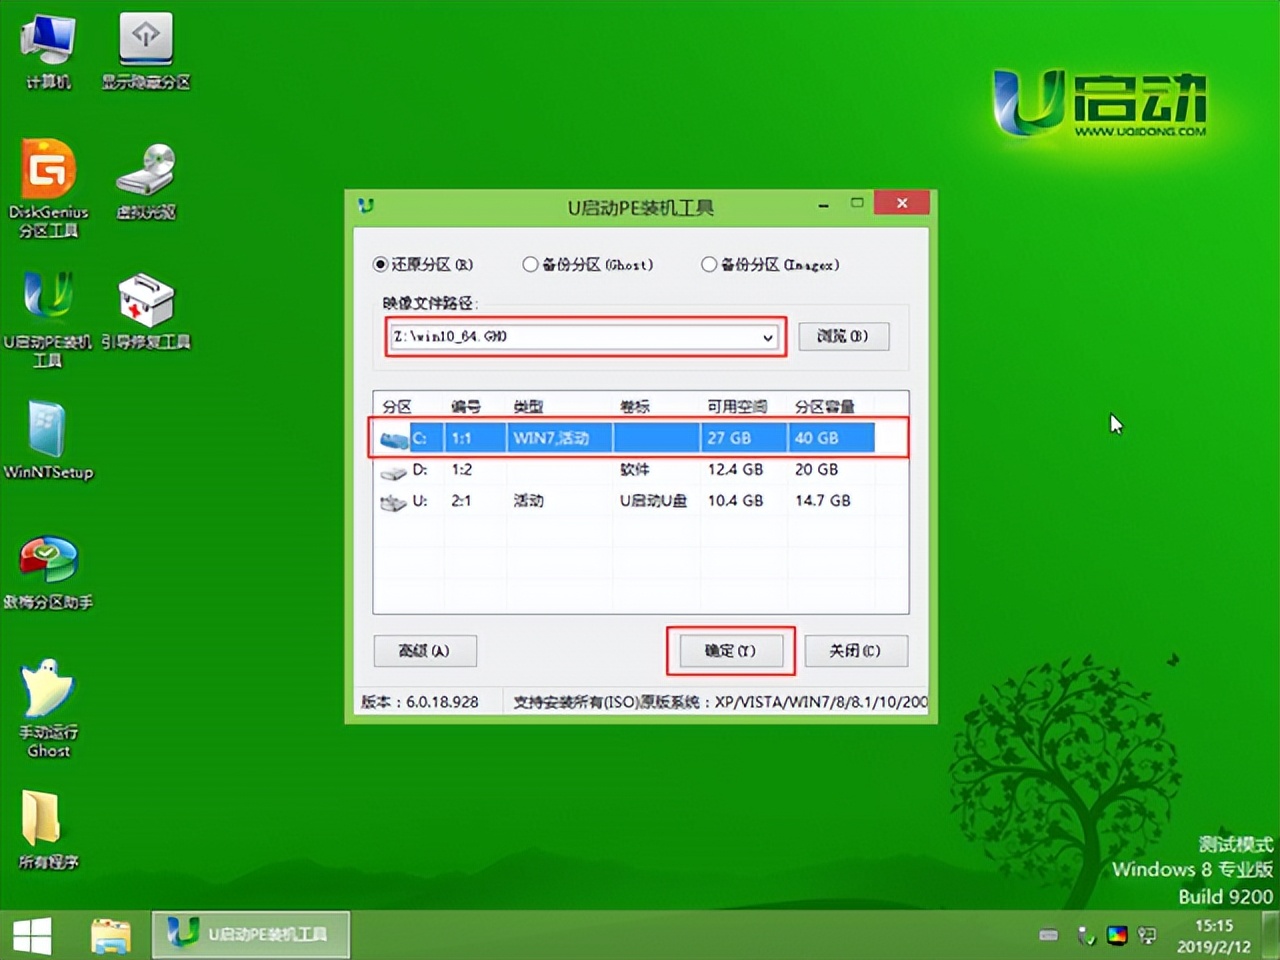Expand the image file path dropdown
This screenshot has width=1280, height=960.
point(768,337)
